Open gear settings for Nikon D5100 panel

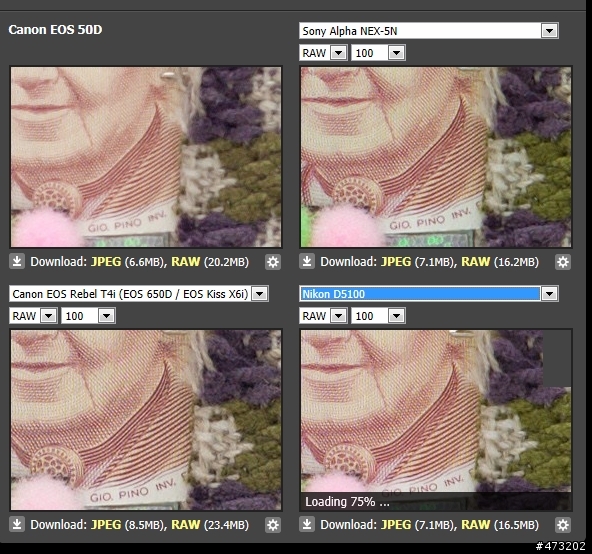click(x=563, y=525)
